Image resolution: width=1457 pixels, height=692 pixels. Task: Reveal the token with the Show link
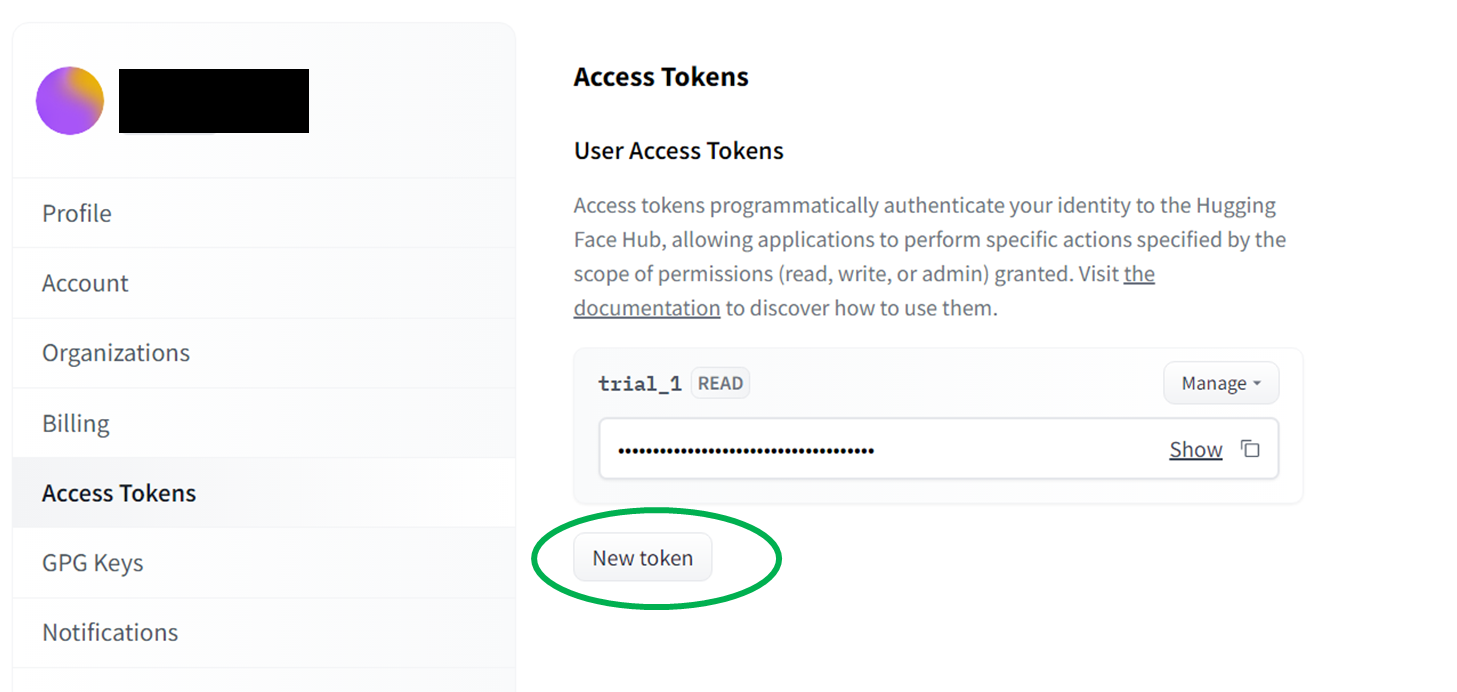tap(1196, 450)
